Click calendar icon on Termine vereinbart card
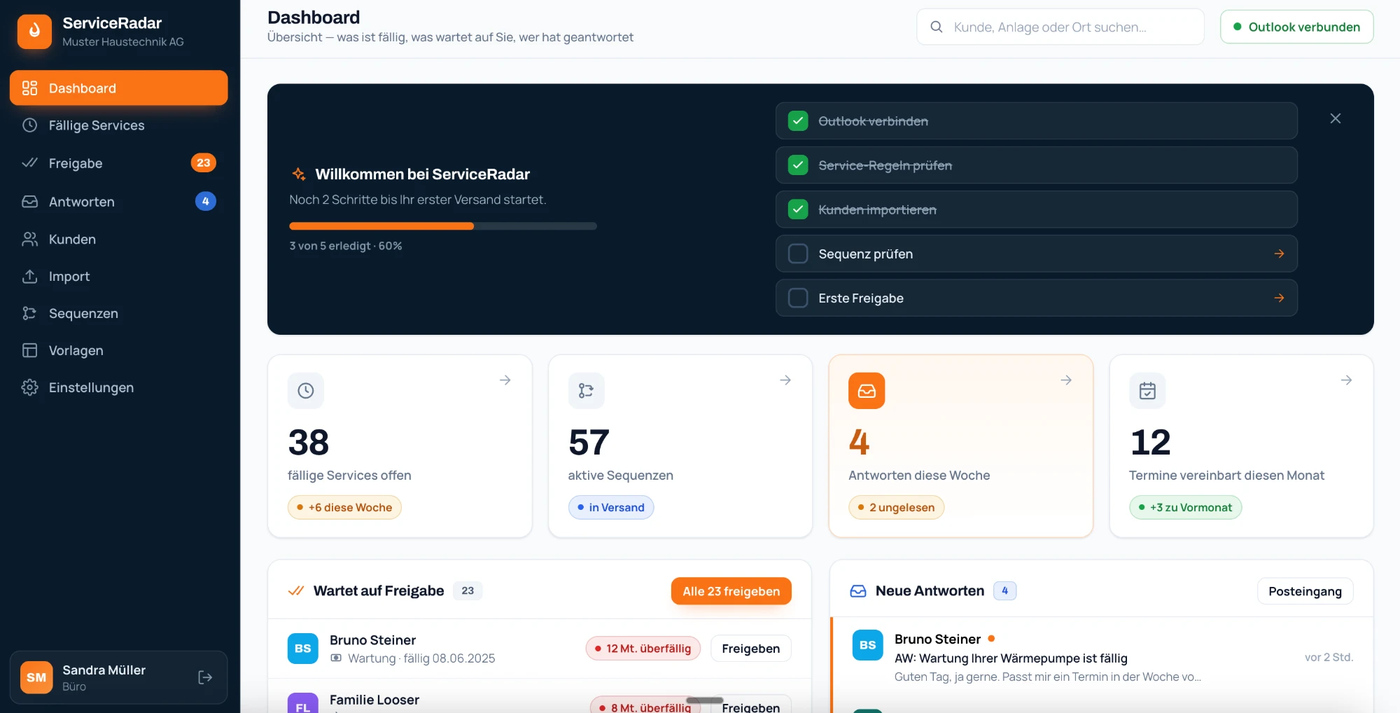This screenshot has width=1400, height=713. (x=1147, y=391)
